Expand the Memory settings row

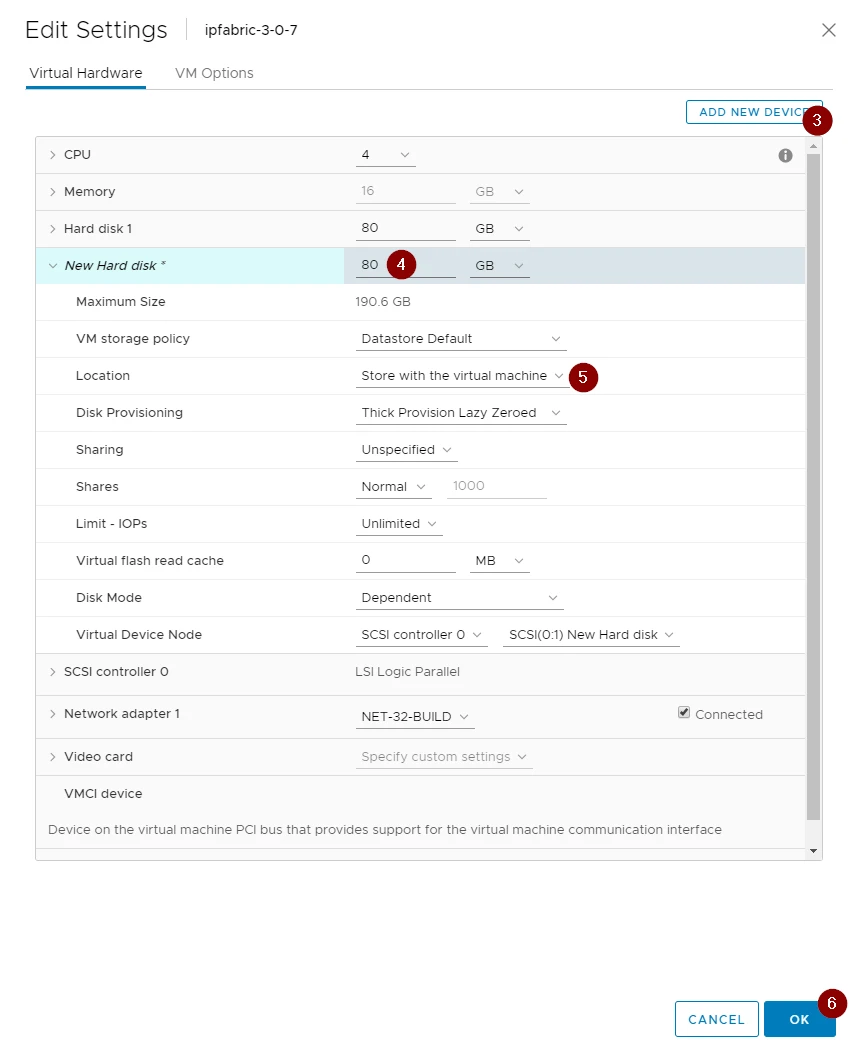pos(53,192)
